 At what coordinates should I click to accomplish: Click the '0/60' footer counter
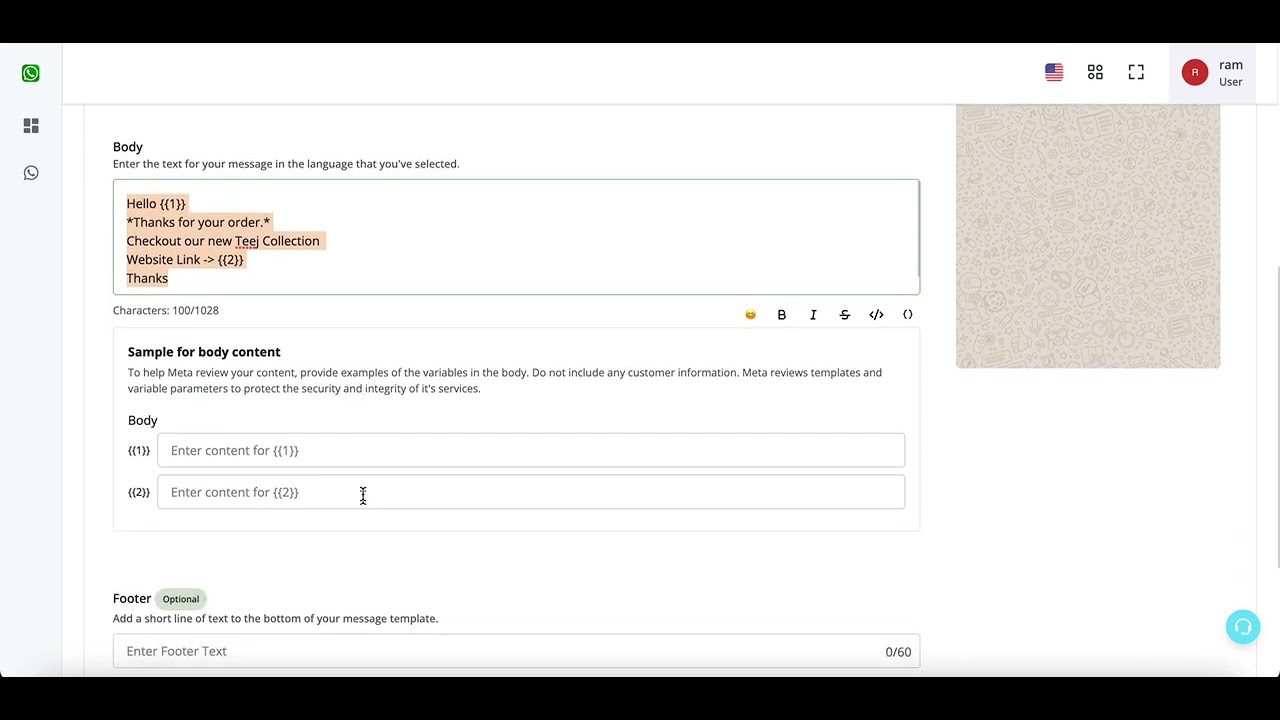pos(898,652)
